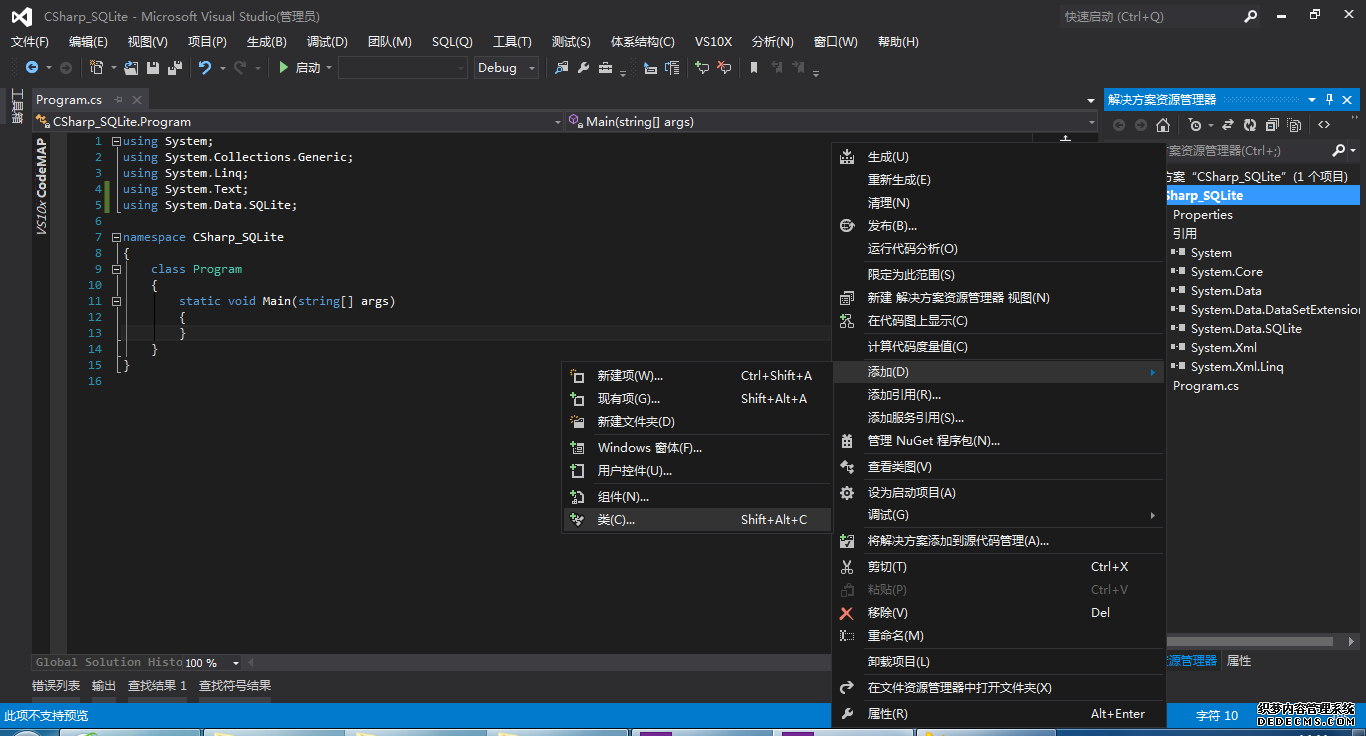Click the View Code angle-brackets icon
This screenshot has height=736, width=1366.
tap(1324, 125)
